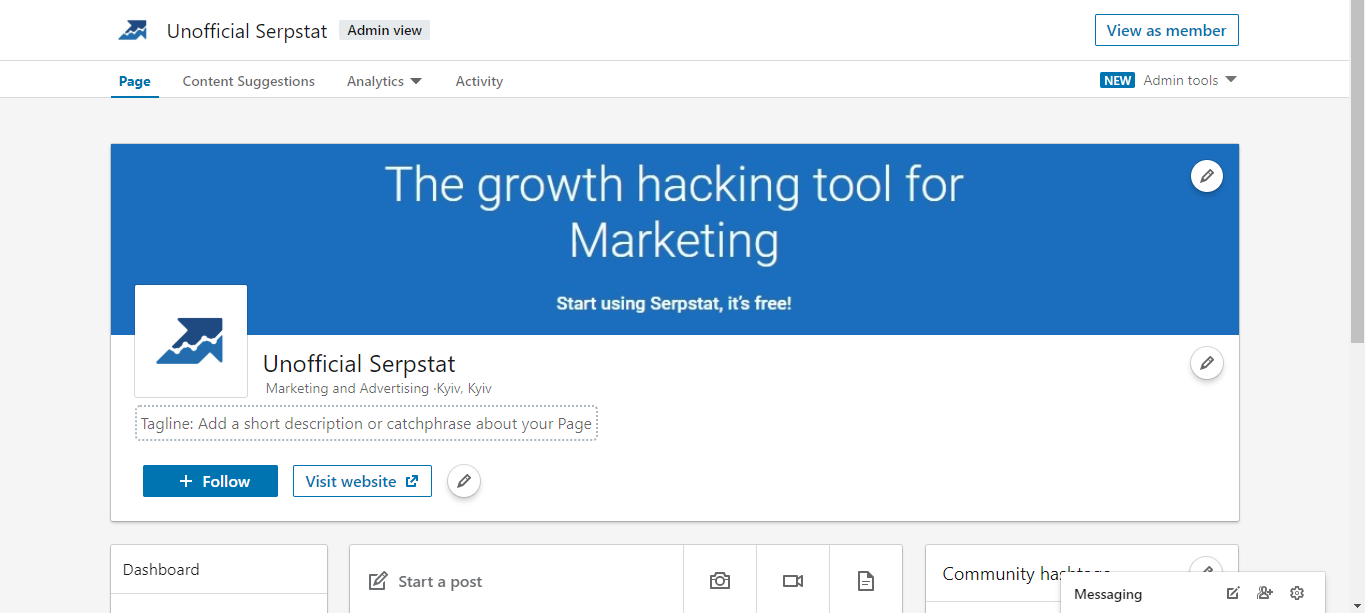The image size is (1365, 613).
Task: Compose new message icon in Messaging
Action: coord(1233,593)
